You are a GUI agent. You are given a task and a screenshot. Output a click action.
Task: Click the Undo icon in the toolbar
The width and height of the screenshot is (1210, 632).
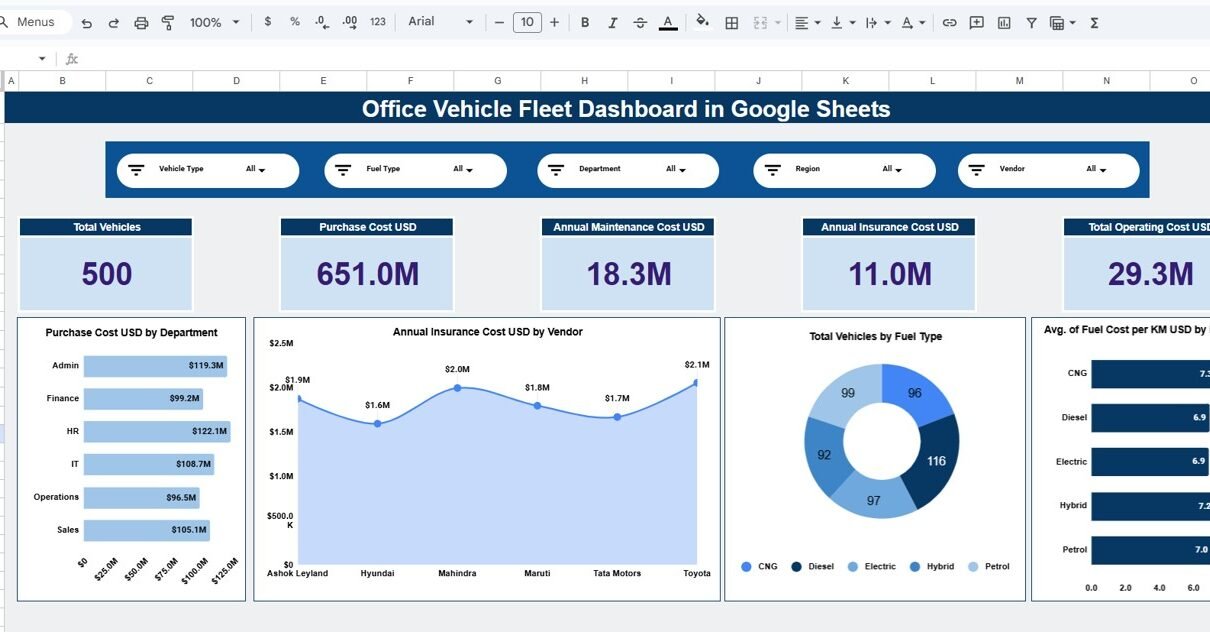coord(87,22)
